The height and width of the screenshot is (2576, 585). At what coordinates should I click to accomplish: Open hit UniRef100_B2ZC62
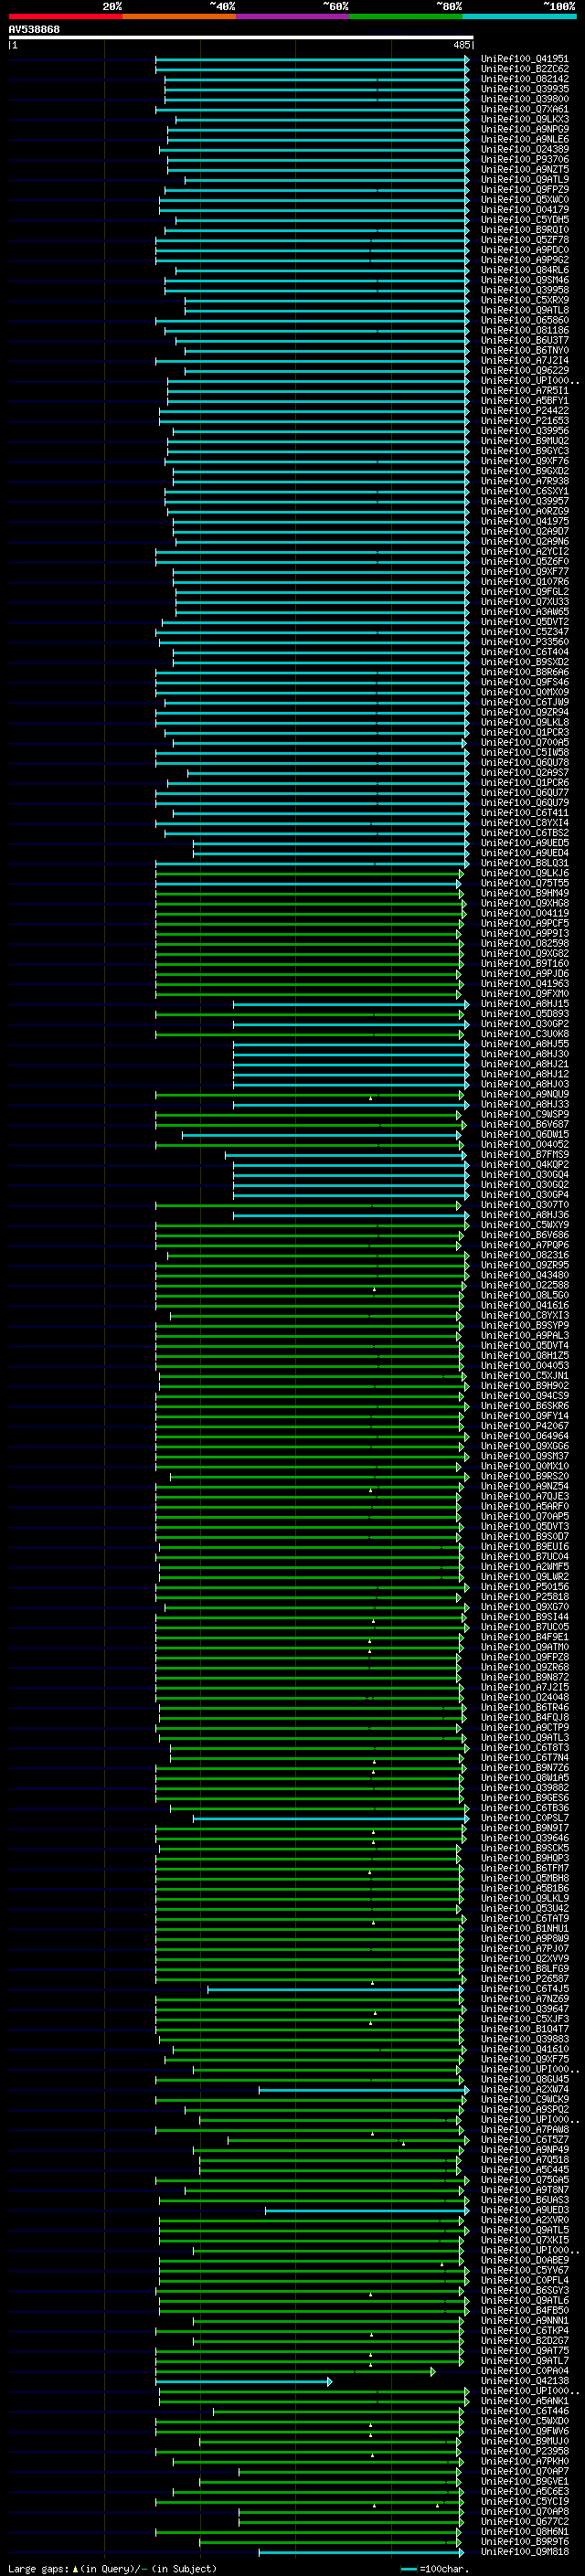coord(524,69)
